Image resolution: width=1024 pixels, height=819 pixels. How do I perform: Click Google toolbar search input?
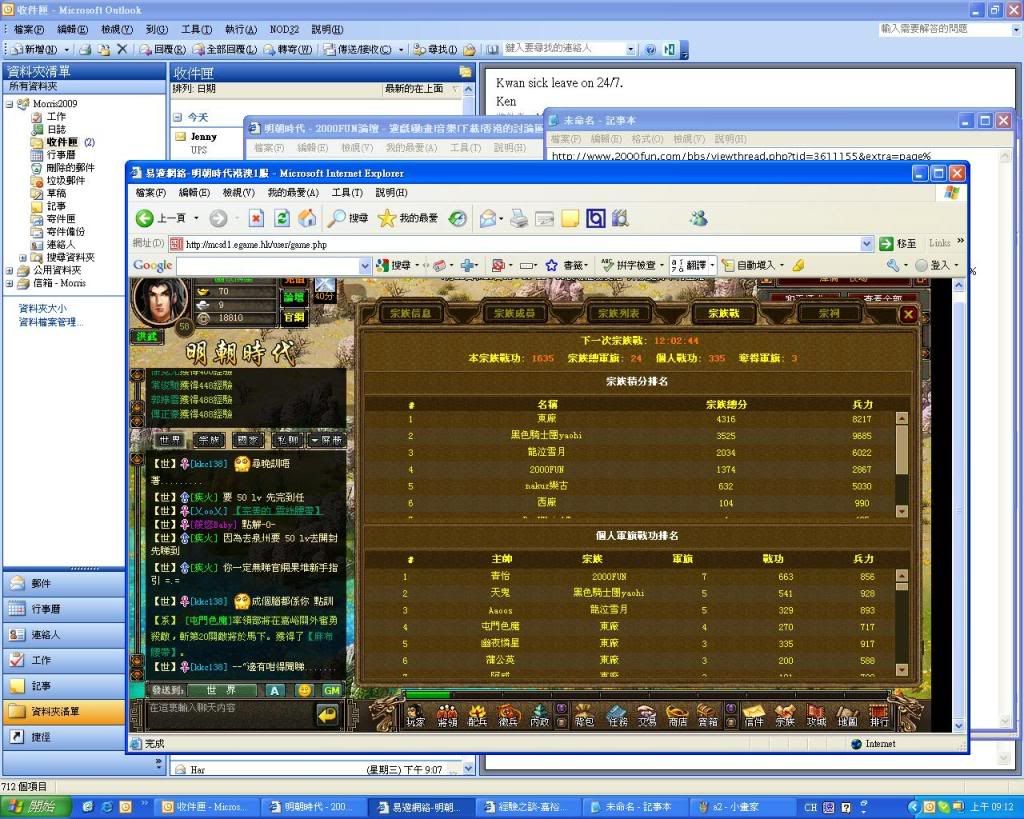268,265
